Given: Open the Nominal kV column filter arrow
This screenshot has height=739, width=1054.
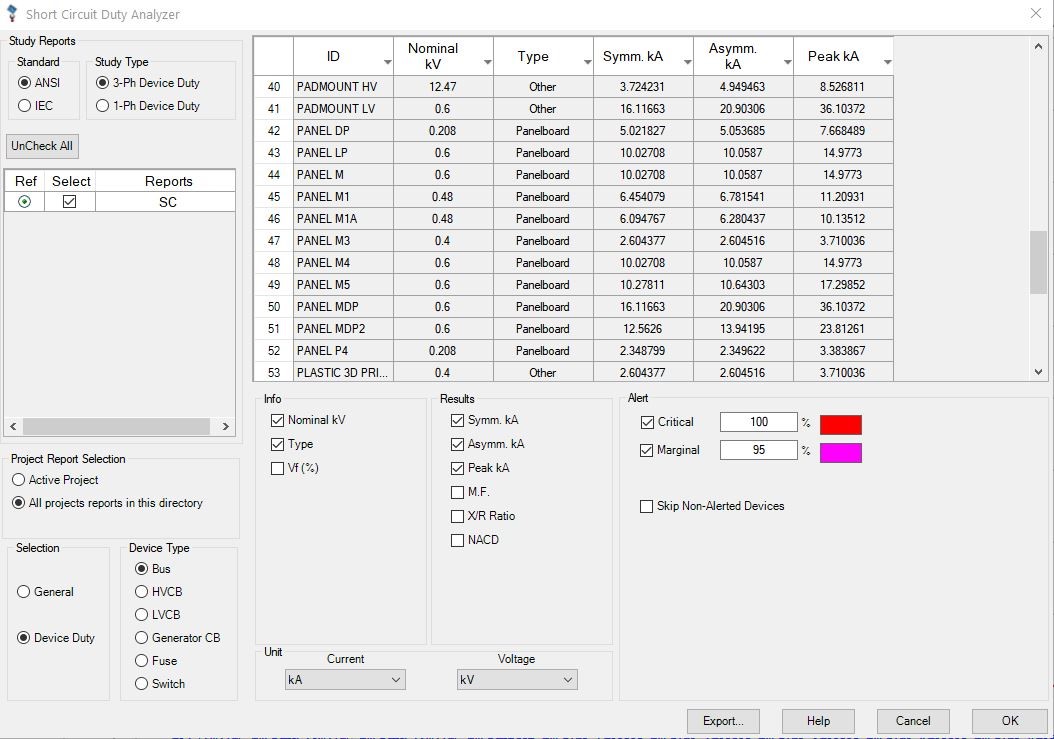Looking at the screenshot, I should pos(487,63).
